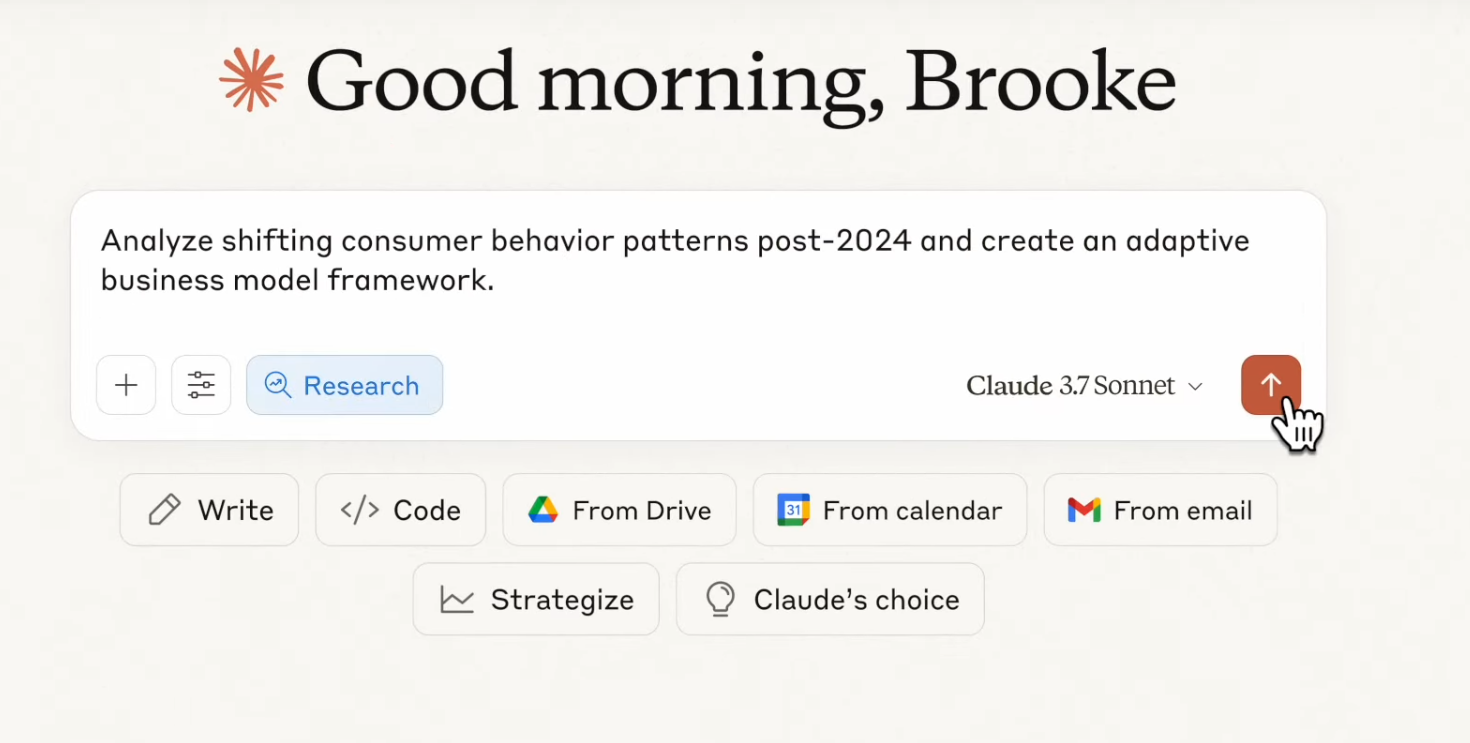
Task: Click the lightbulb icon beside Claude's choice
Action: click(x=720, y=599)
